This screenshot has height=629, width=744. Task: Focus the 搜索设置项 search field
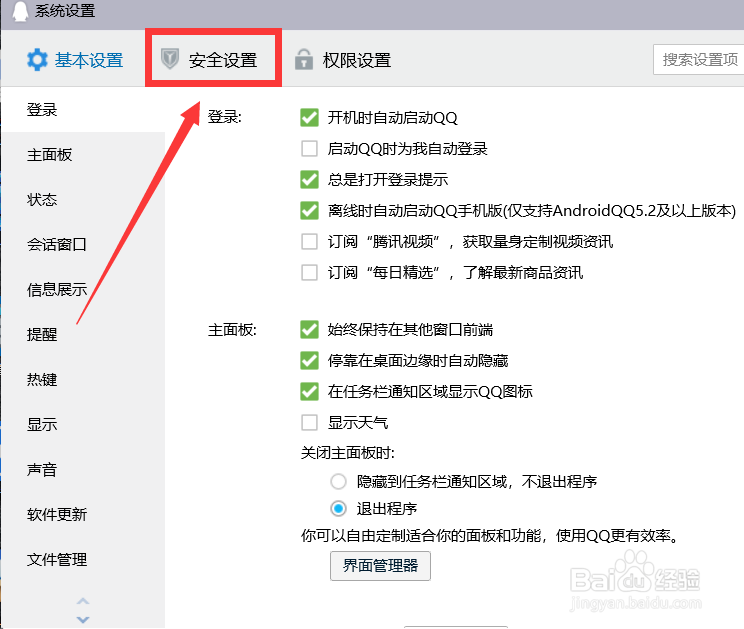698,60
